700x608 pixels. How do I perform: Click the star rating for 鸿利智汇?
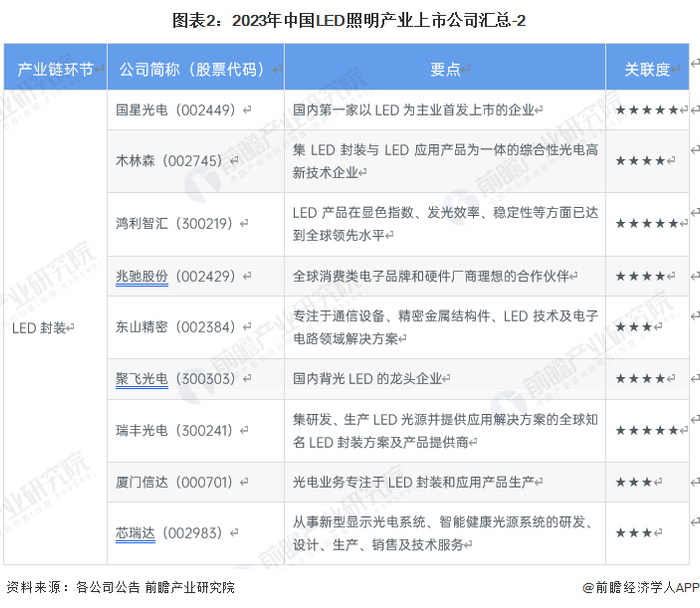[x=647, y=223]
